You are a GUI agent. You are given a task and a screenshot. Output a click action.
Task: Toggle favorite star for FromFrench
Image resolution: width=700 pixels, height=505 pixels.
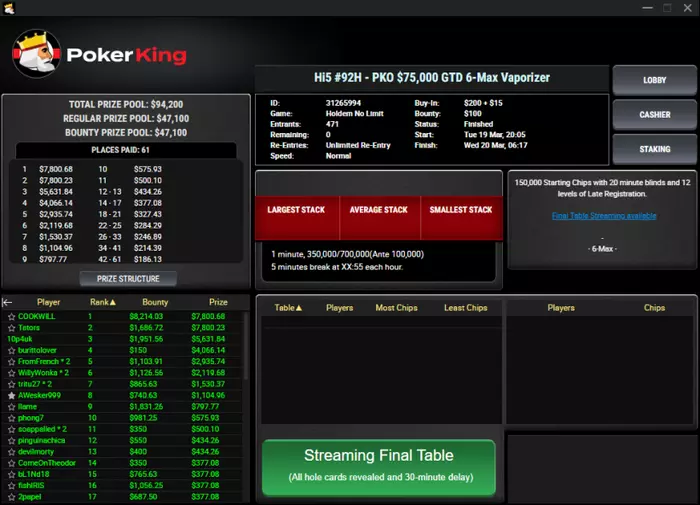(x=12, y=362)
